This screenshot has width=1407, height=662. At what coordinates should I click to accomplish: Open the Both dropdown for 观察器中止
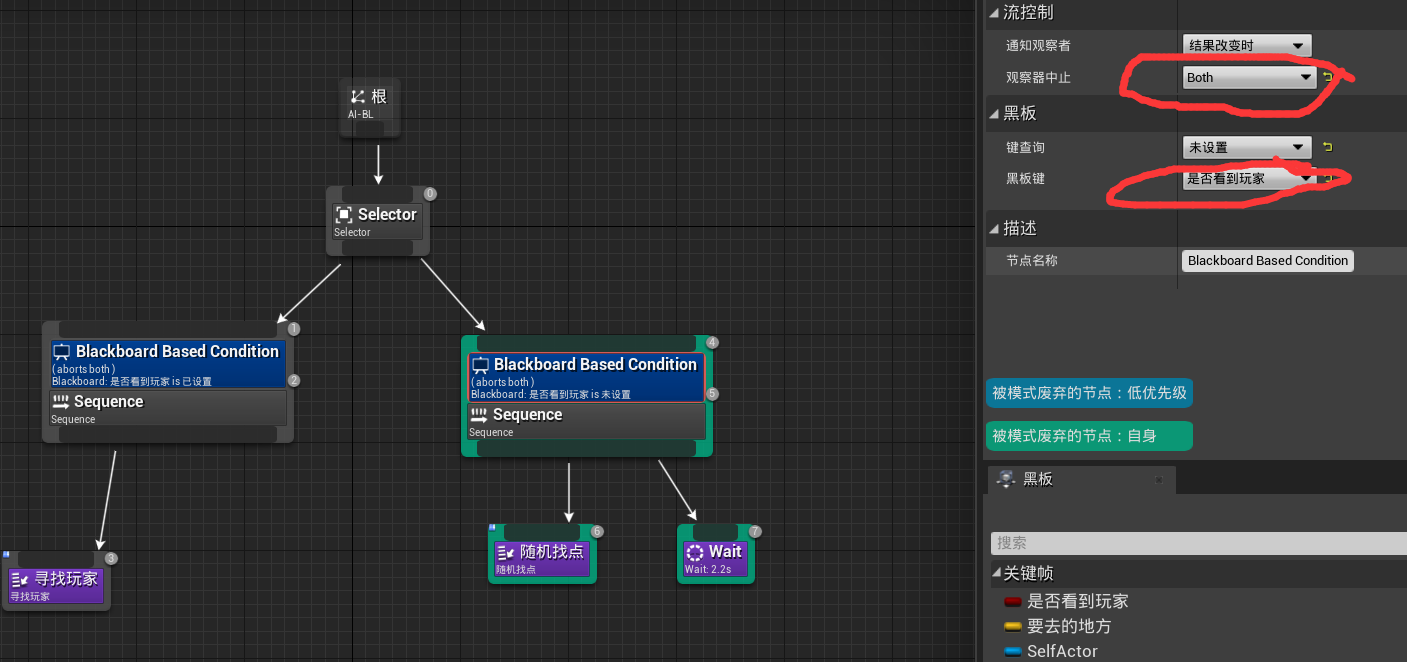[1248, 77]
